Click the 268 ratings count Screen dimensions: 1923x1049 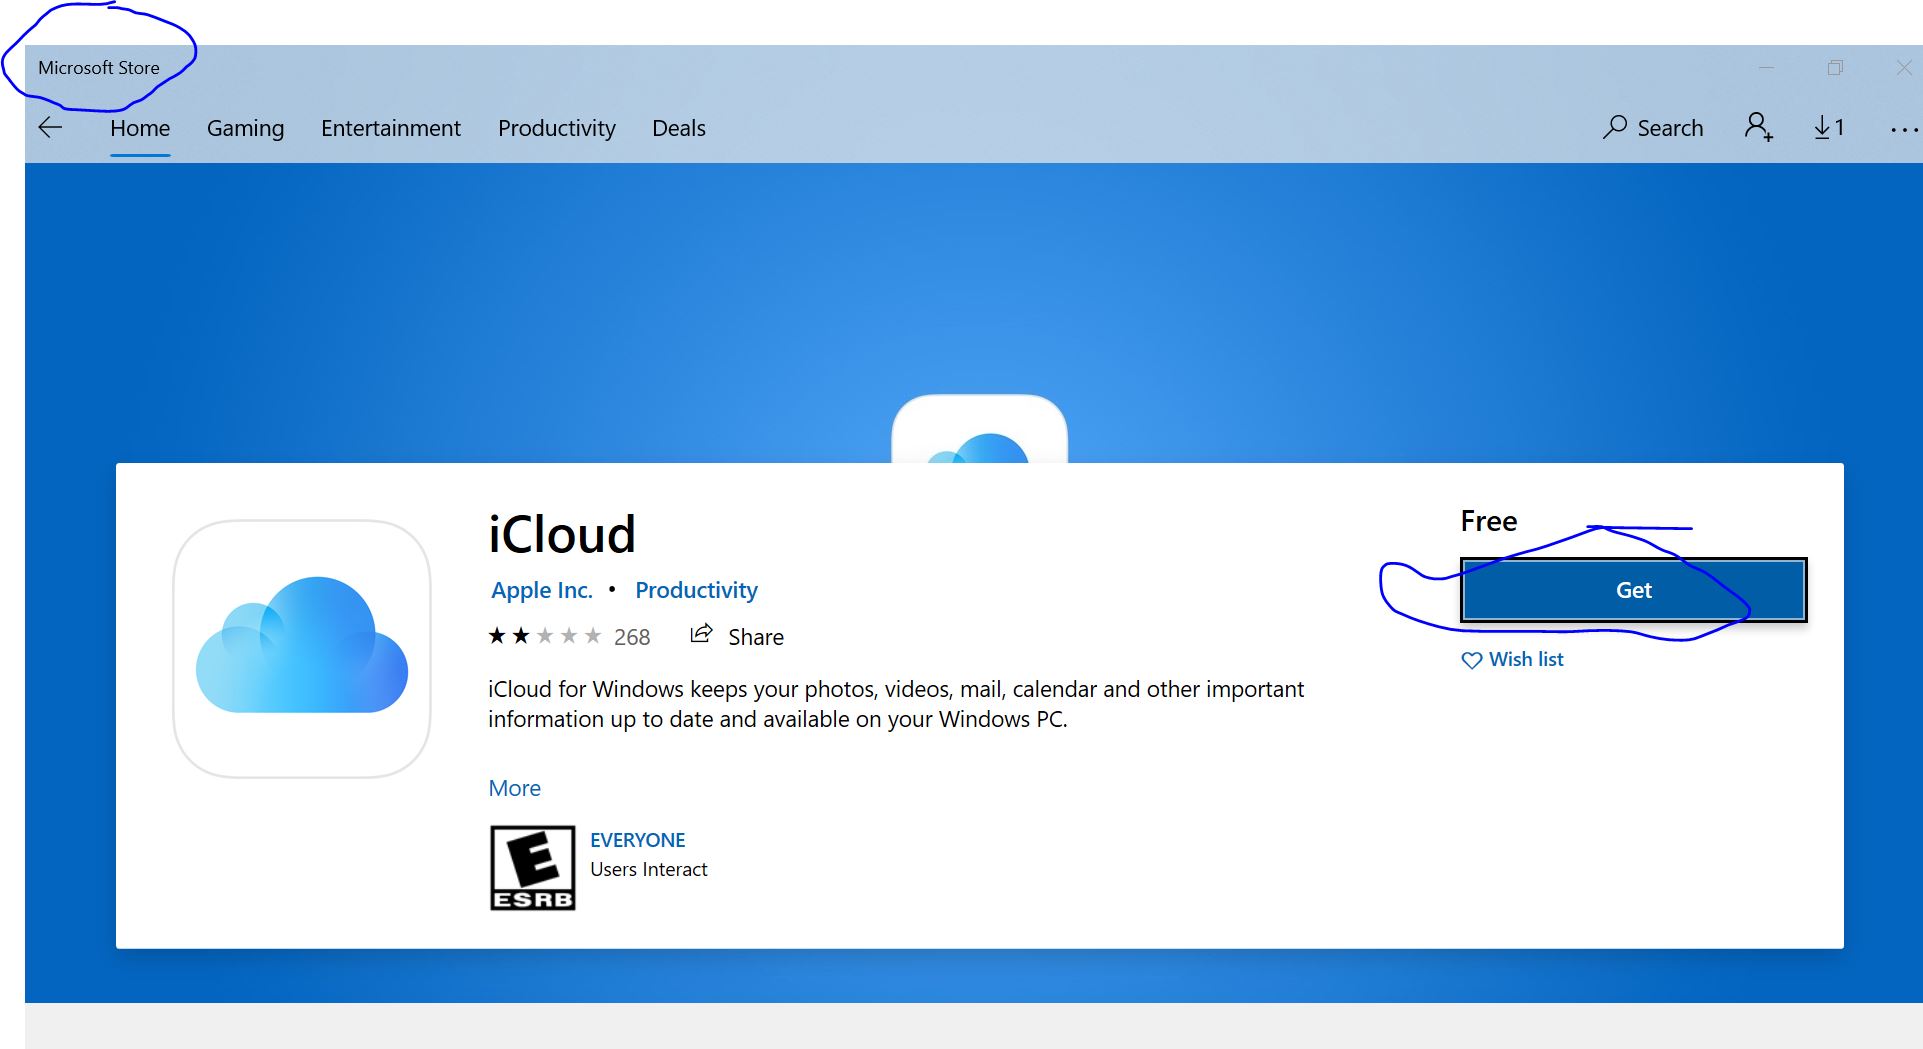(x=632, y=637)
